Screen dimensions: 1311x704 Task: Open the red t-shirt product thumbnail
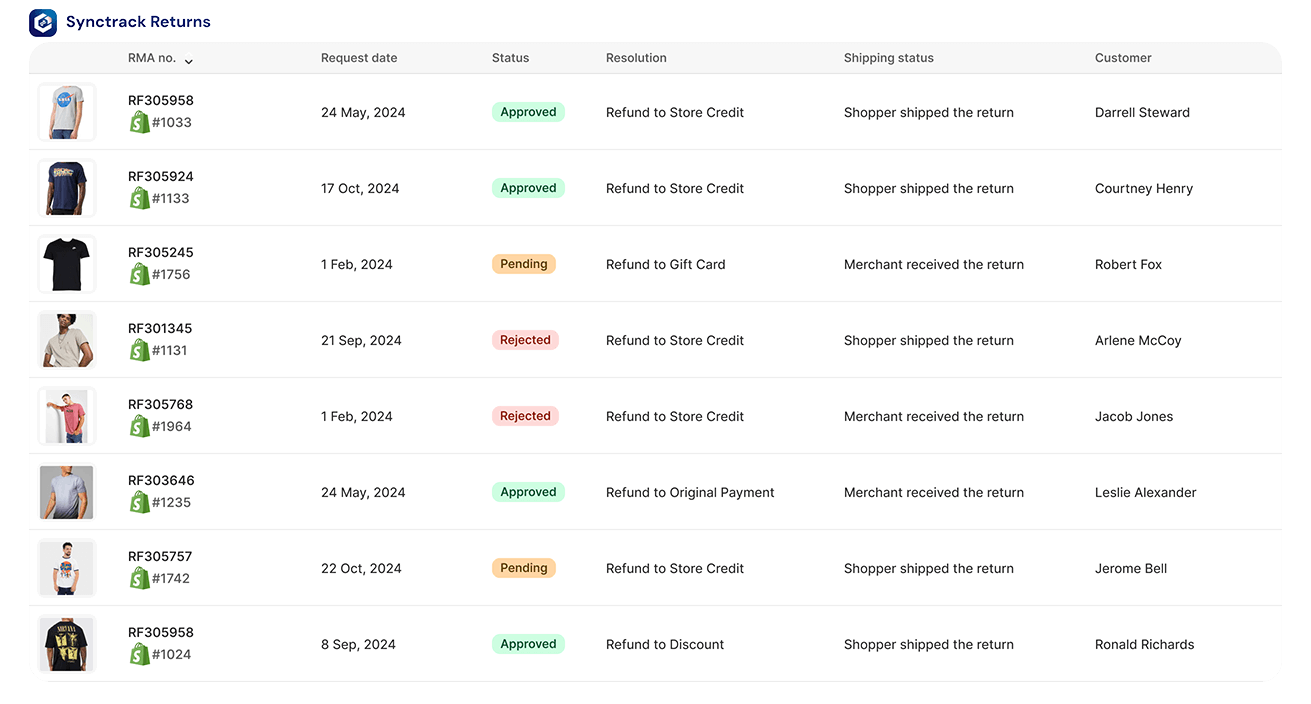tap(67, 416)
